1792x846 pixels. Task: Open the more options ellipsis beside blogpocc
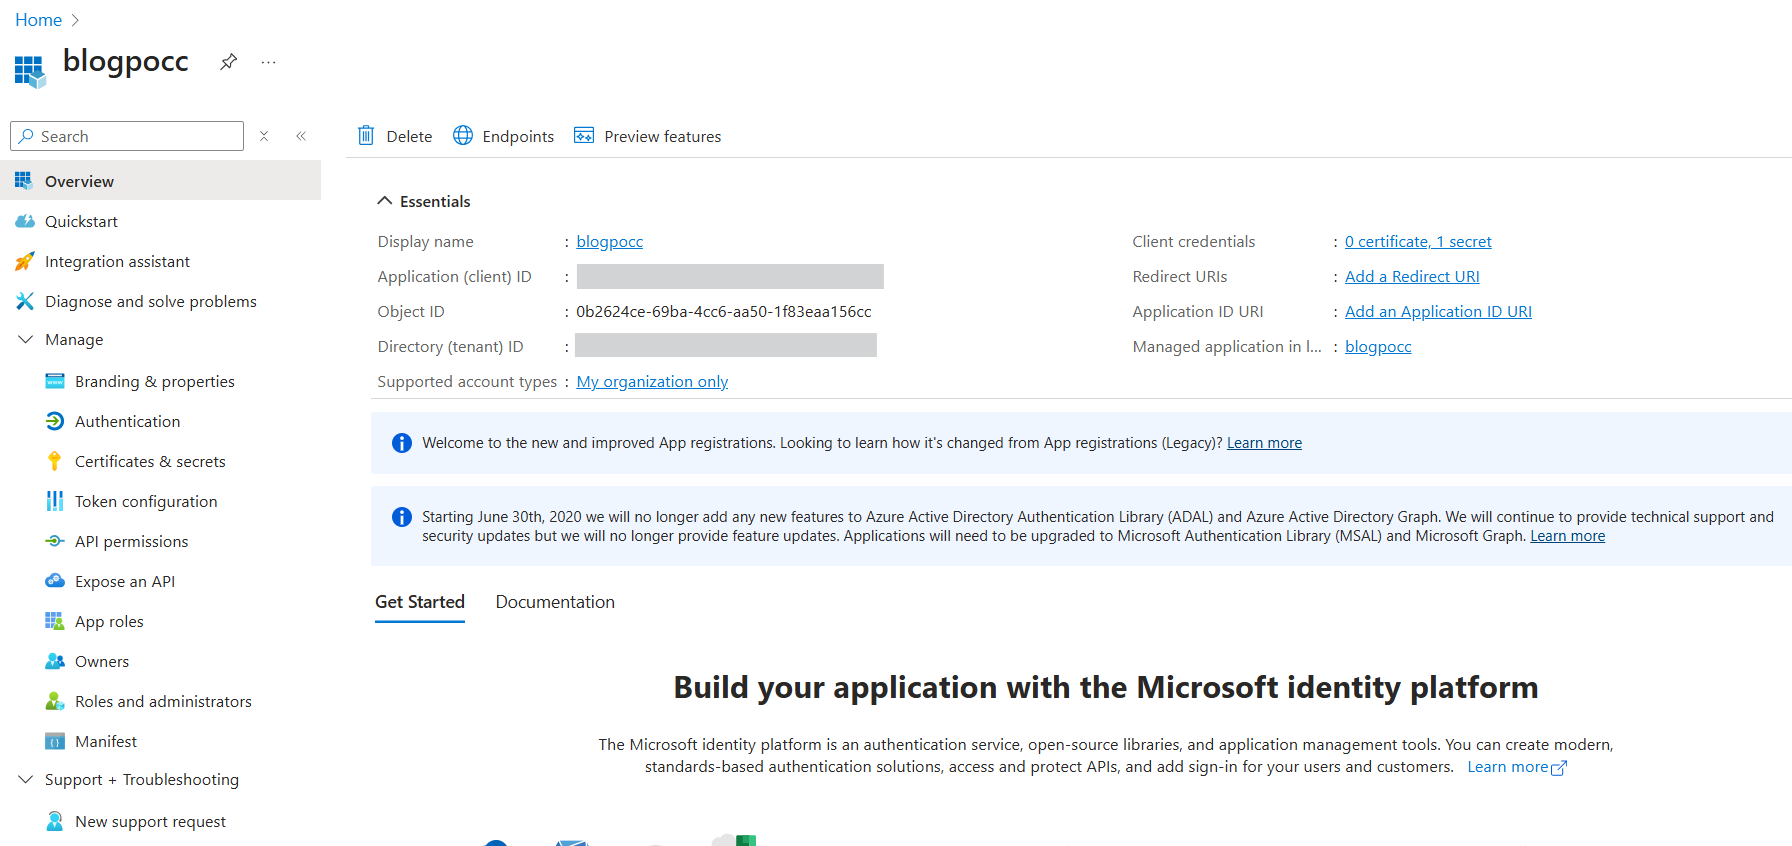tap(268, 62)
